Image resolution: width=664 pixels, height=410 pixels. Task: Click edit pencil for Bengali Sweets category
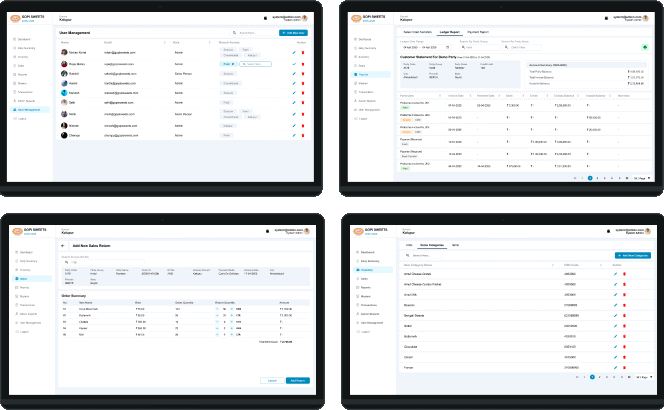point(616,315)
